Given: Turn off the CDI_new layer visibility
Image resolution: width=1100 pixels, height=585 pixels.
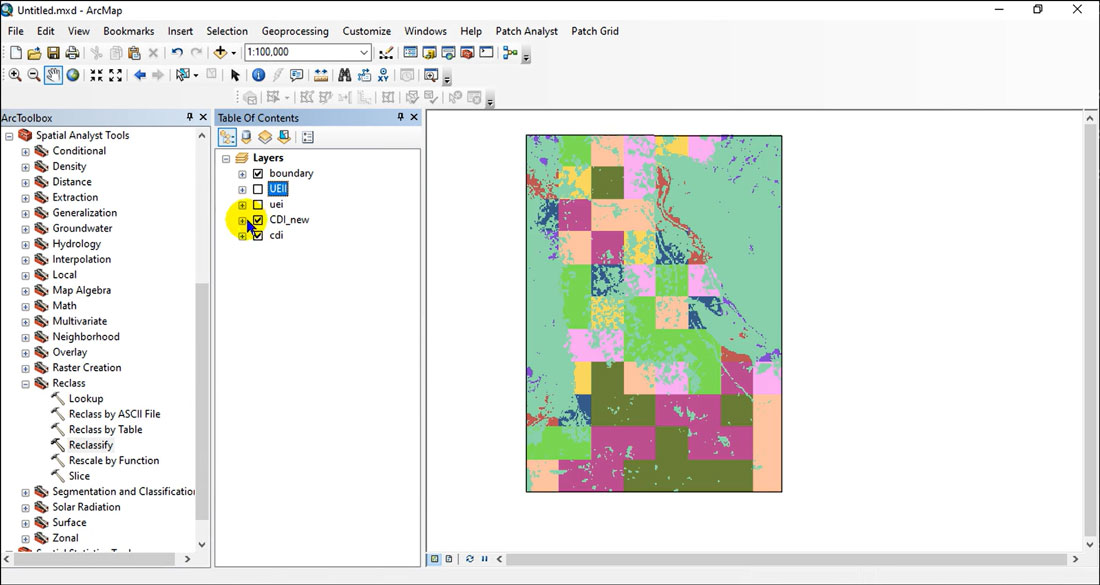Looking at the screenshot, I should click(x=258, y=220).
